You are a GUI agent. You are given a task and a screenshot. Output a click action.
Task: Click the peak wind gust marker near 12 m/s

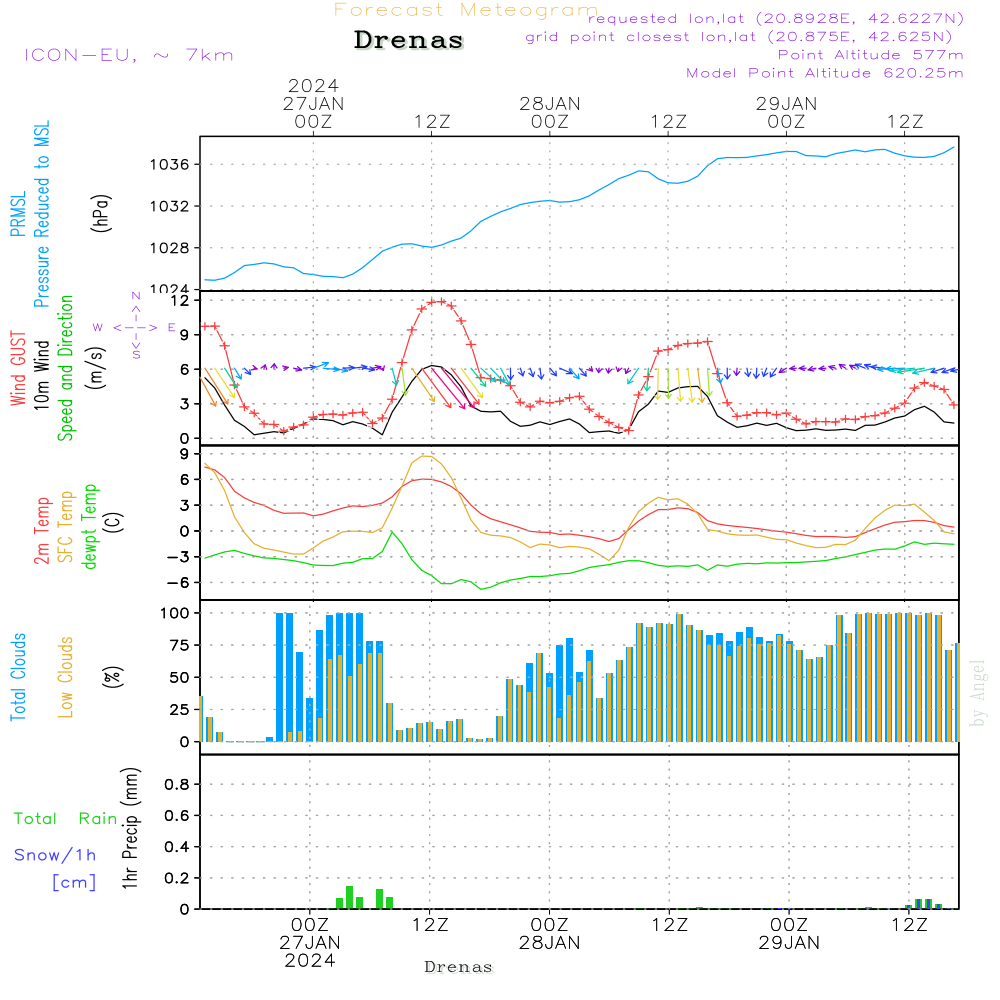tap(436, 301)
